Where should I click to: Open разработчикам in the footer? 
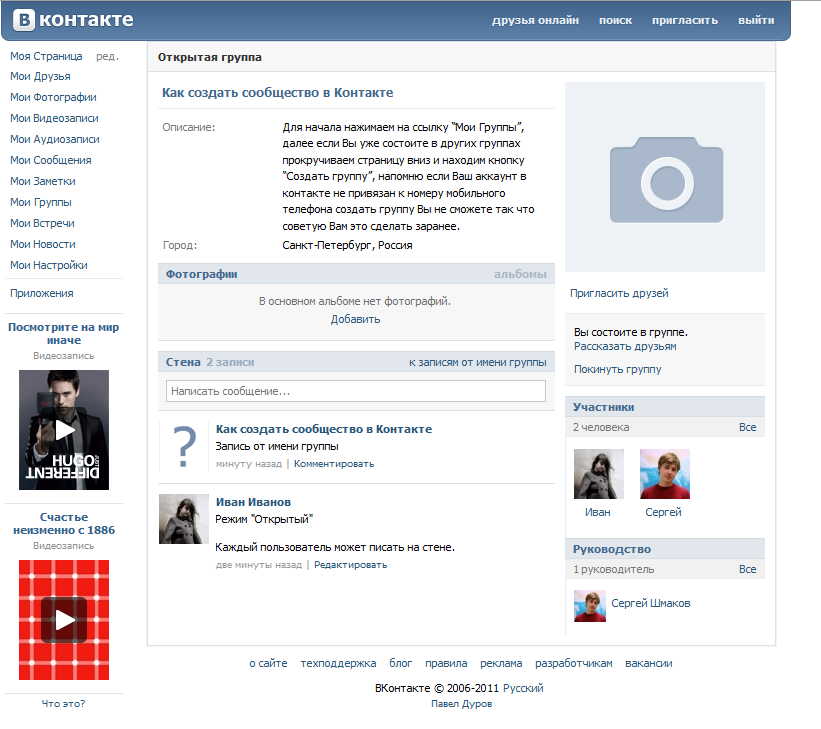point(573,664)
